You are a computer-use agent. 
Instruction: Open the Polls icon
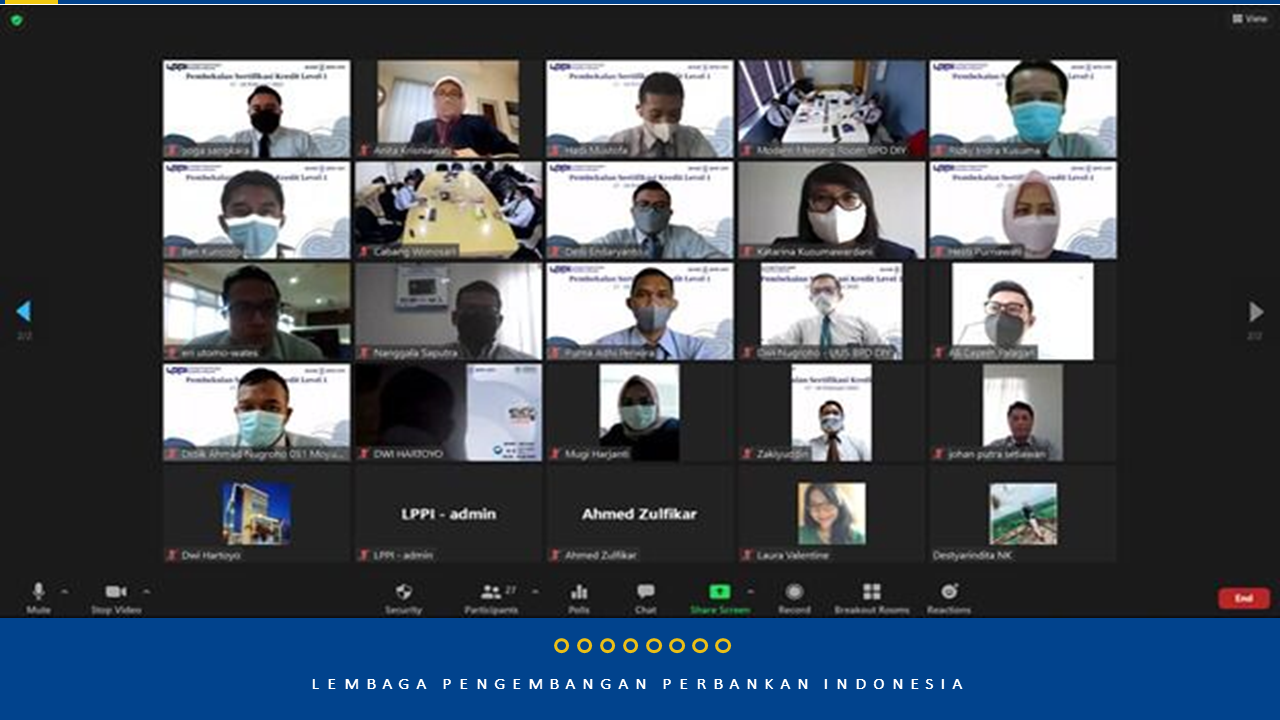[x=579, y=597]
